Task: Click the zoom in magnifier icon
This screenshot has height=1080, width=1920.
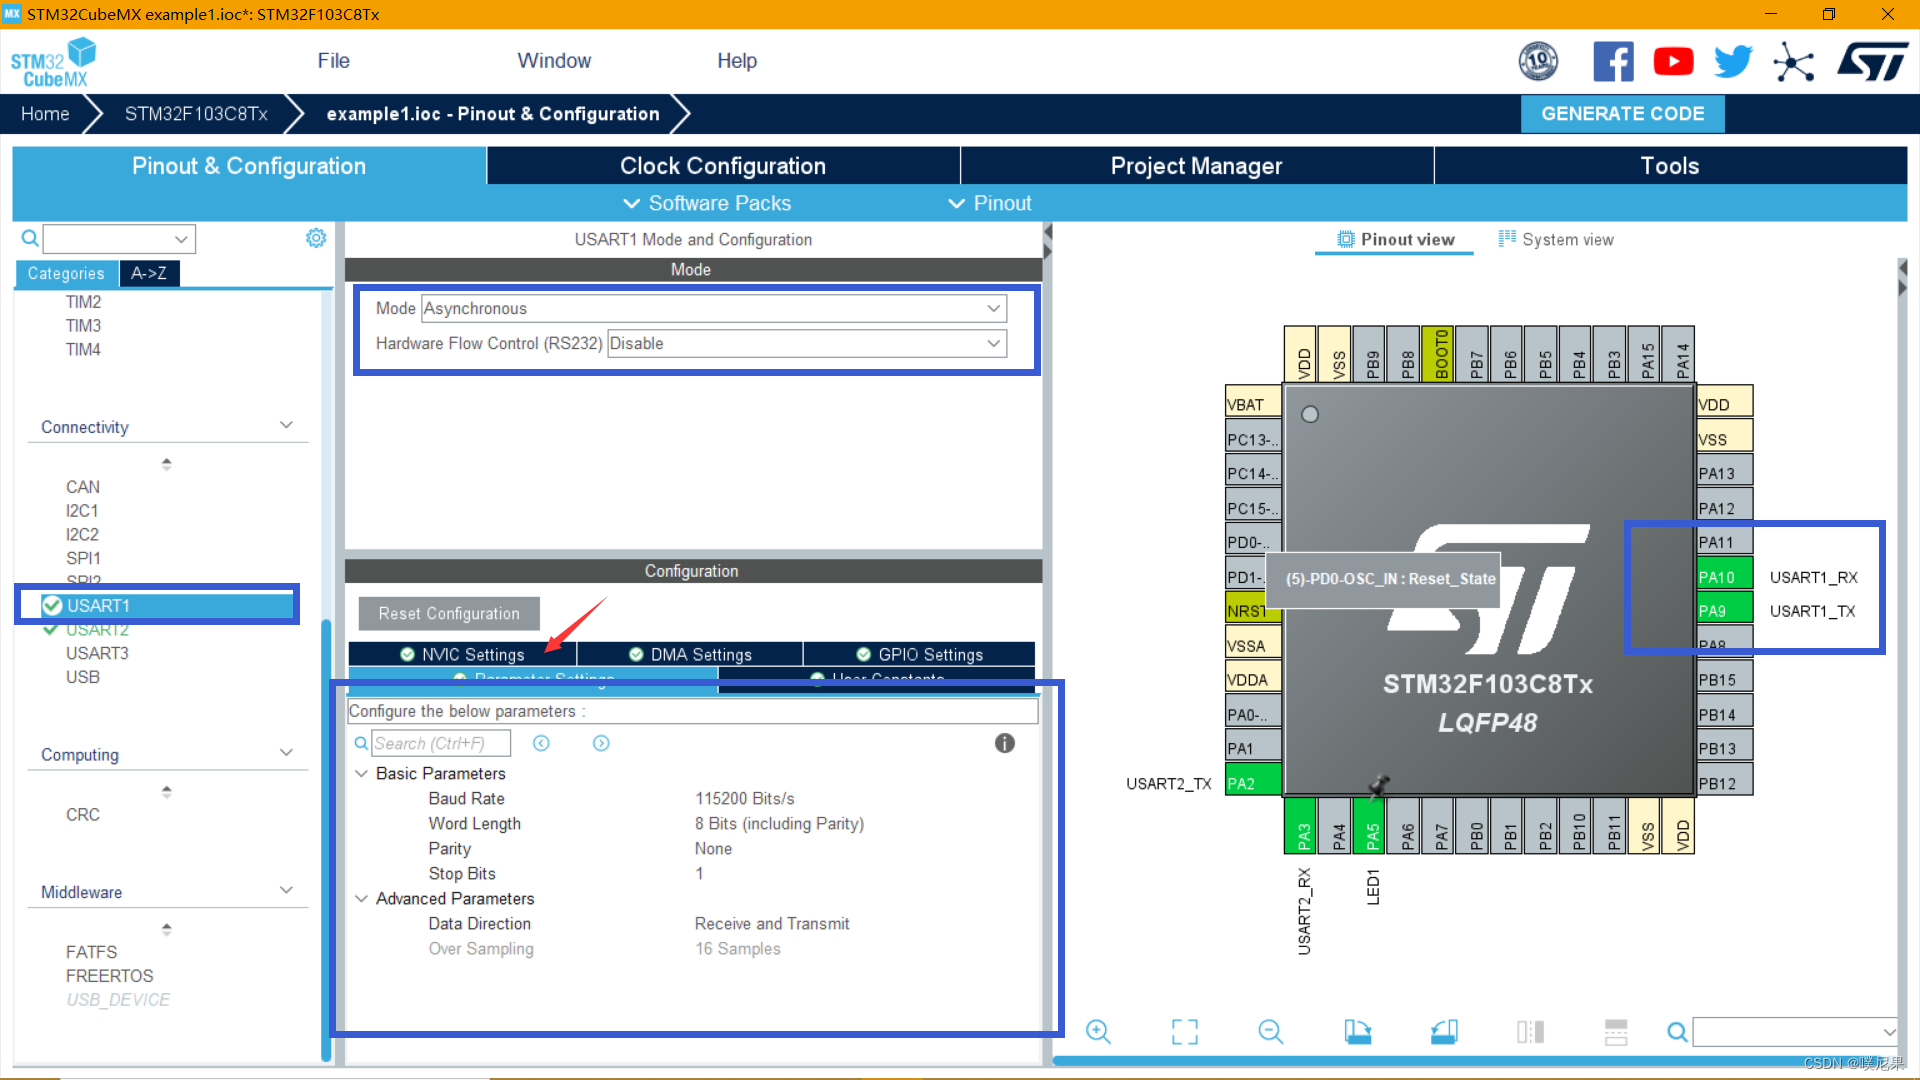Action: (x=1098, y=1031)
